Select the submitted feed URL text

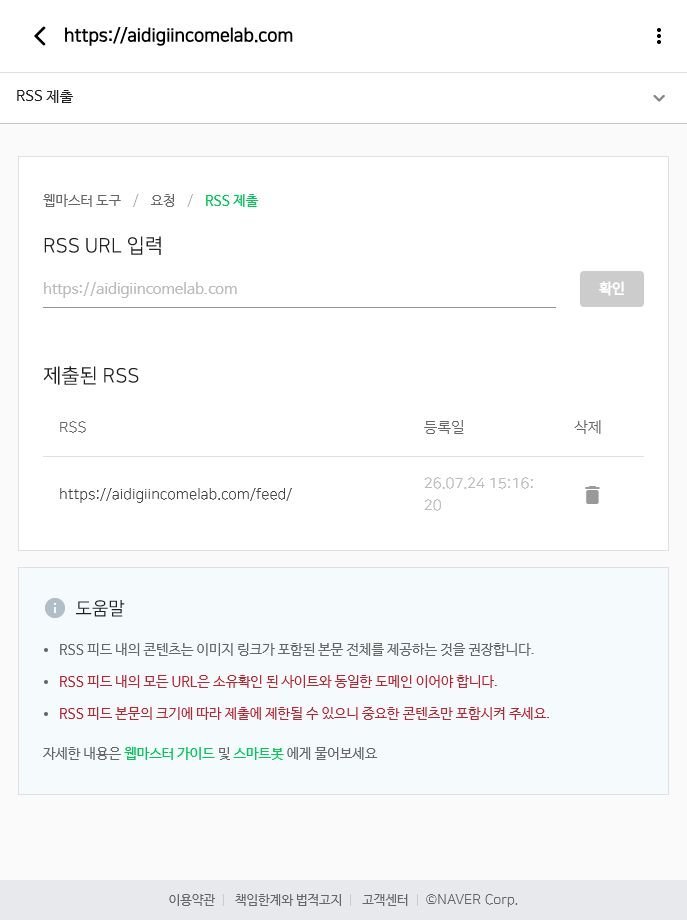click(x=175, y=494)
